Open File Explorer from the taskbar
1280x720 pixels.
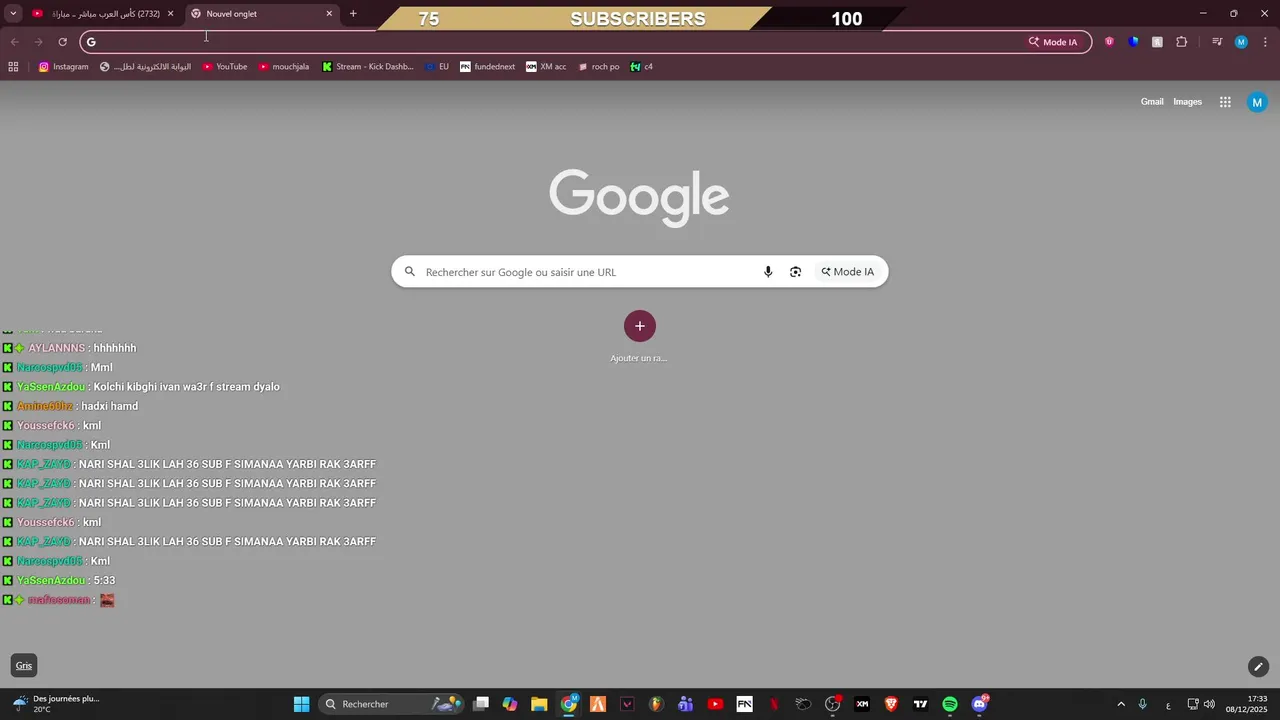(539, 704)
